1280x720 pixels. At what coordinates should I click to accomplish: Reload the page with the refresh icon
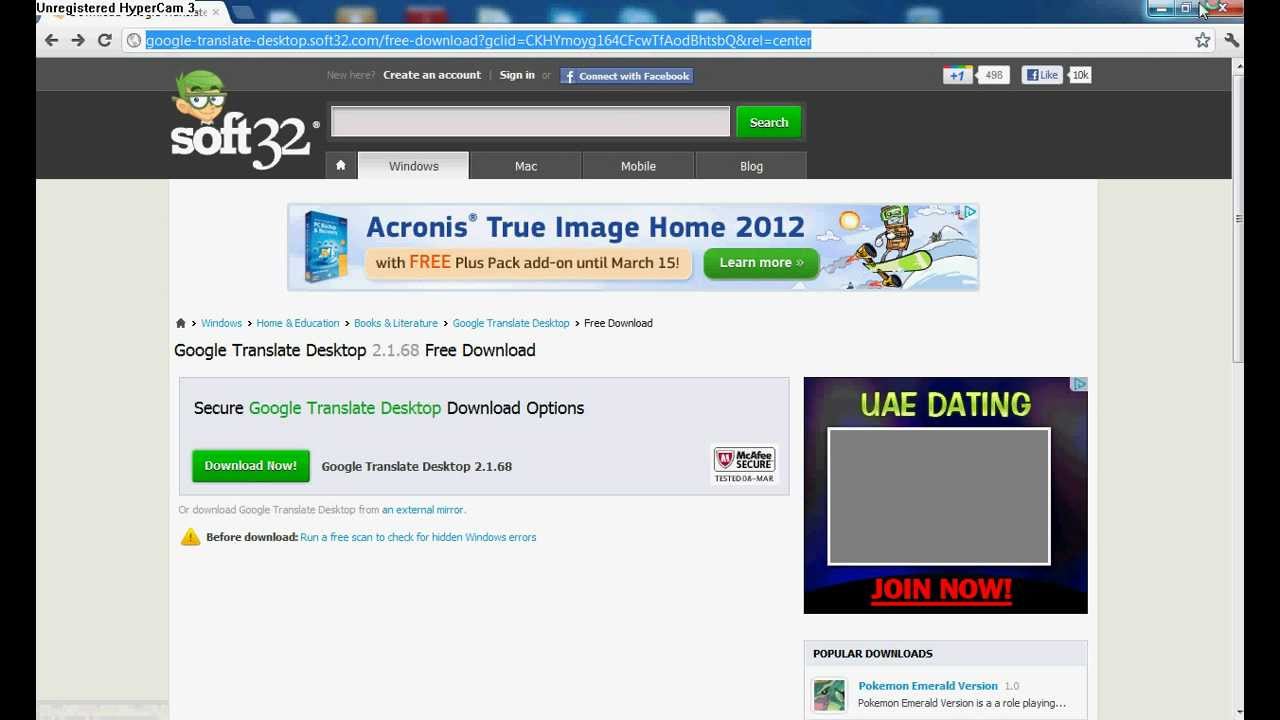tap(104, 40)
